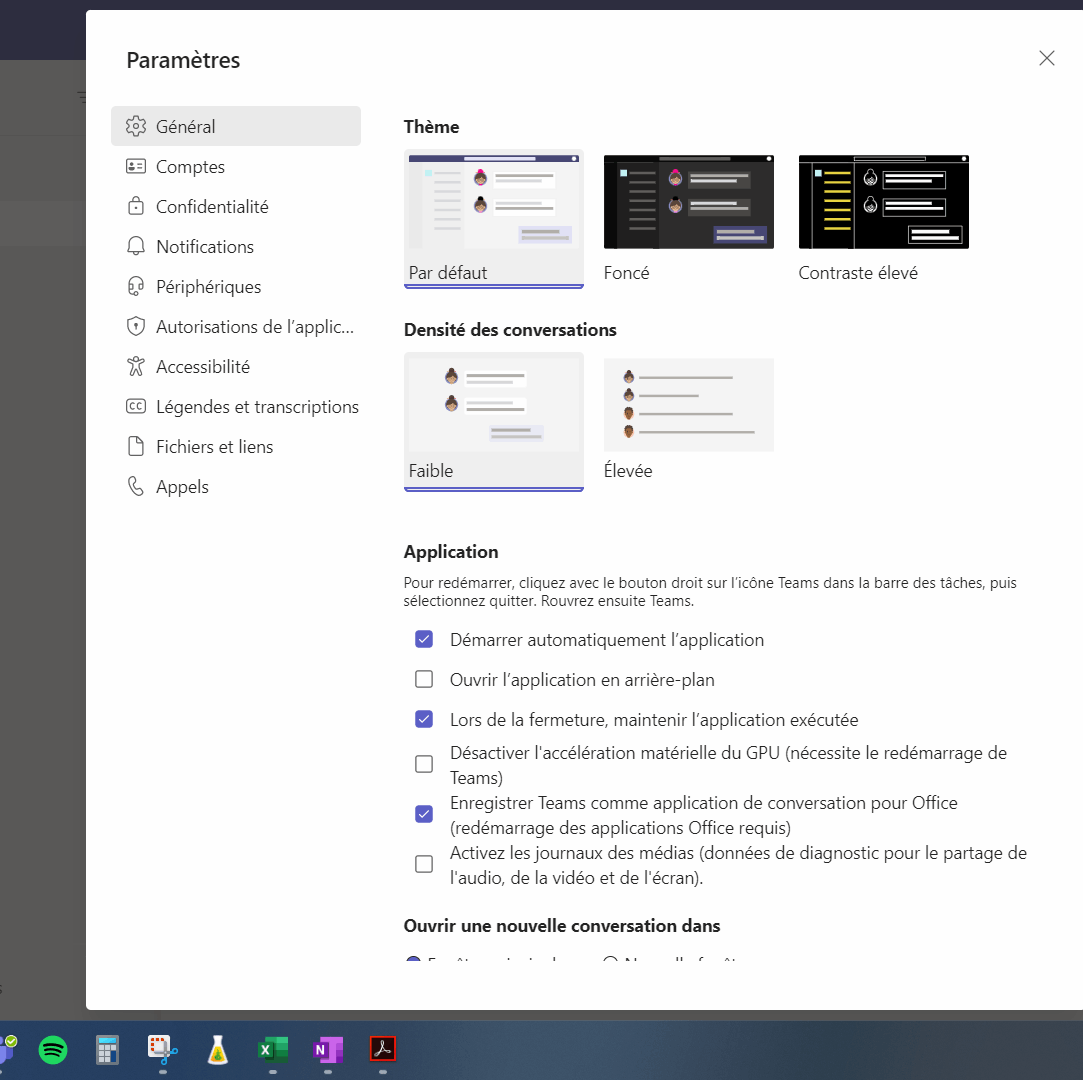Open the flask app in the taskbar

218,1050
